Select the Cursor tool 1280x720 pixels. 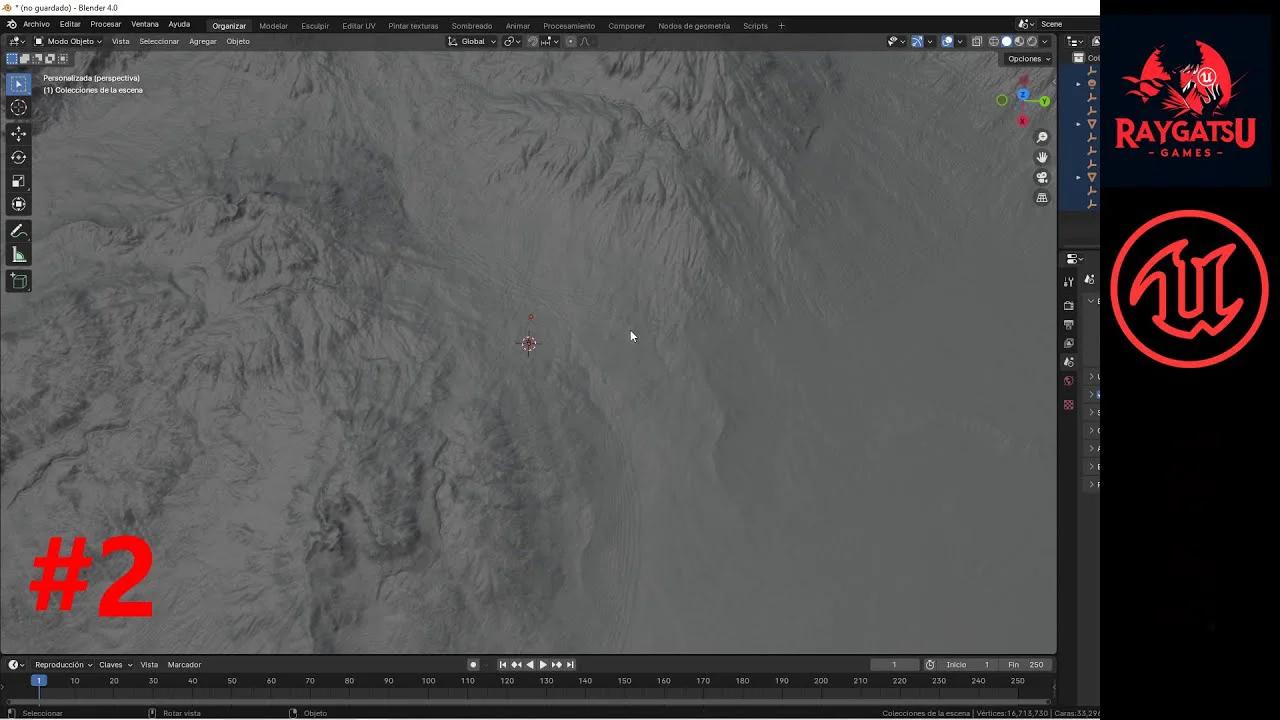click(18, 108)
